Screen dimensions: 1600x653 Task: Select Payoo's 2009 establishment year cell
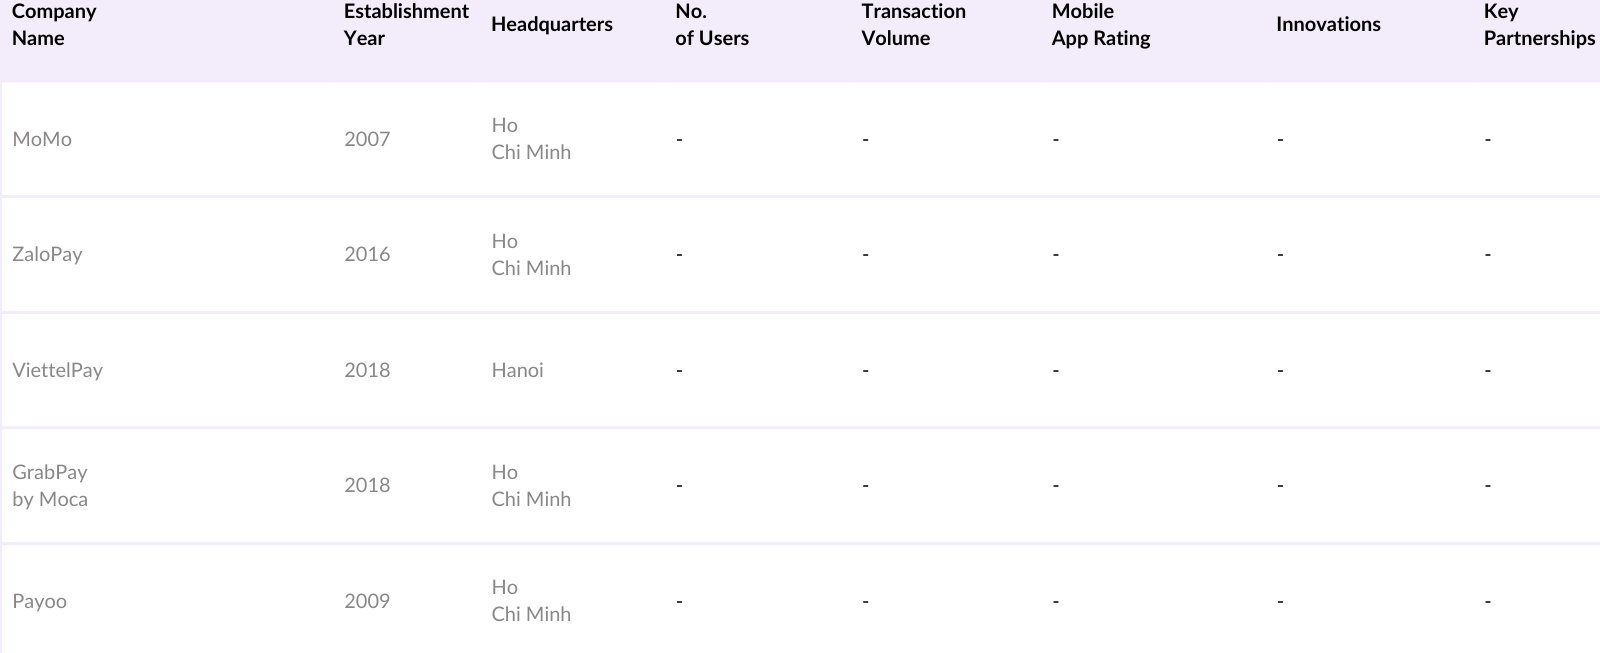(x=367, y=601)
